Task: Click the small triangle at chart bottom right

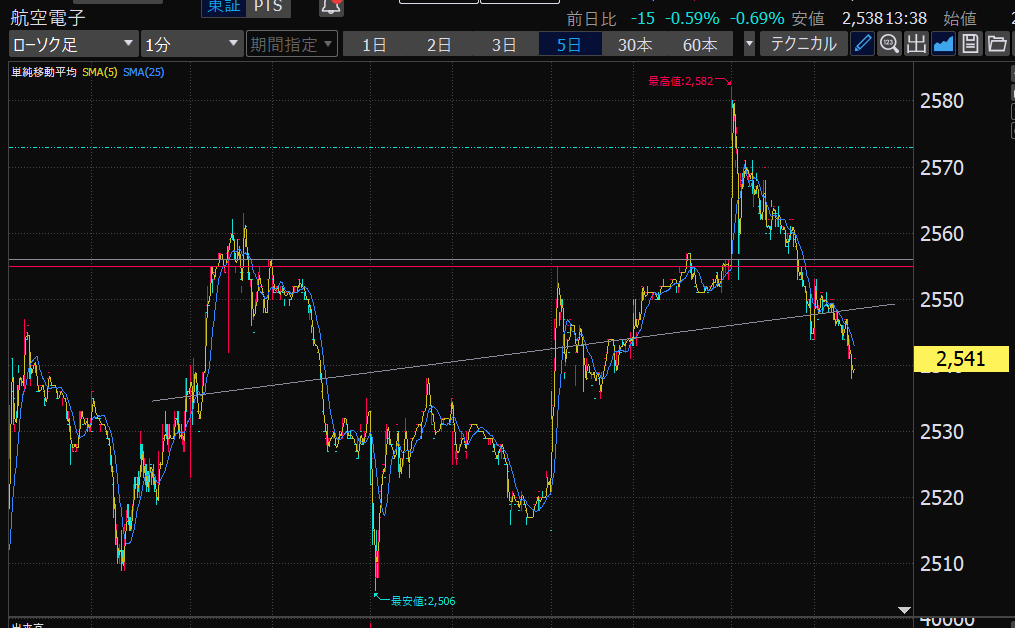Action: 905,609
